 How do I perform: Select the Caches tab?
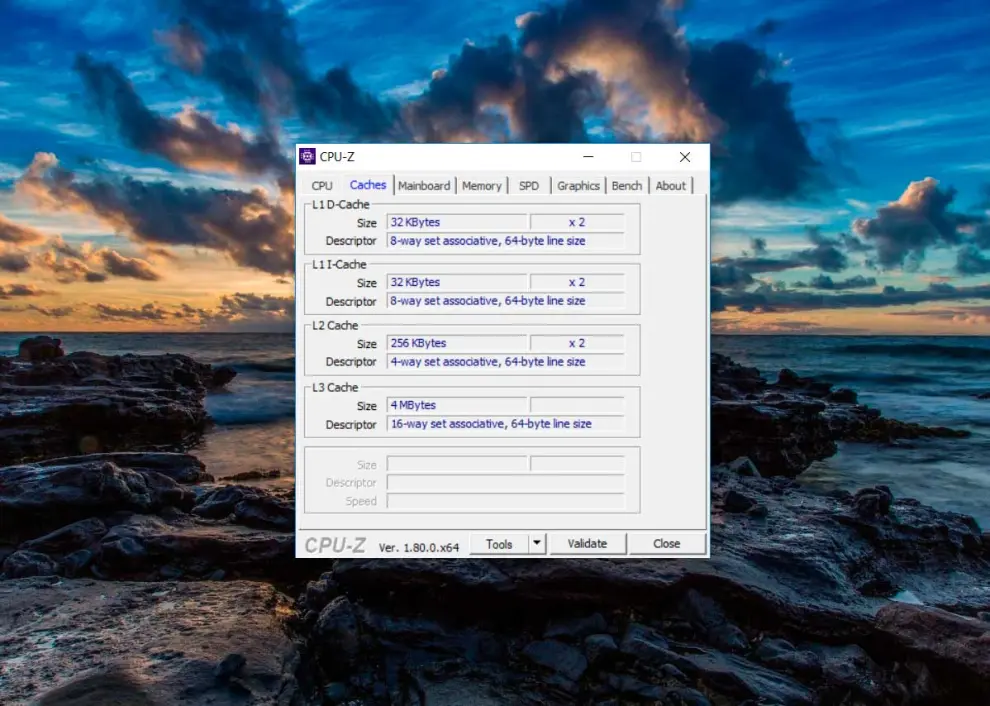[368, 185]
